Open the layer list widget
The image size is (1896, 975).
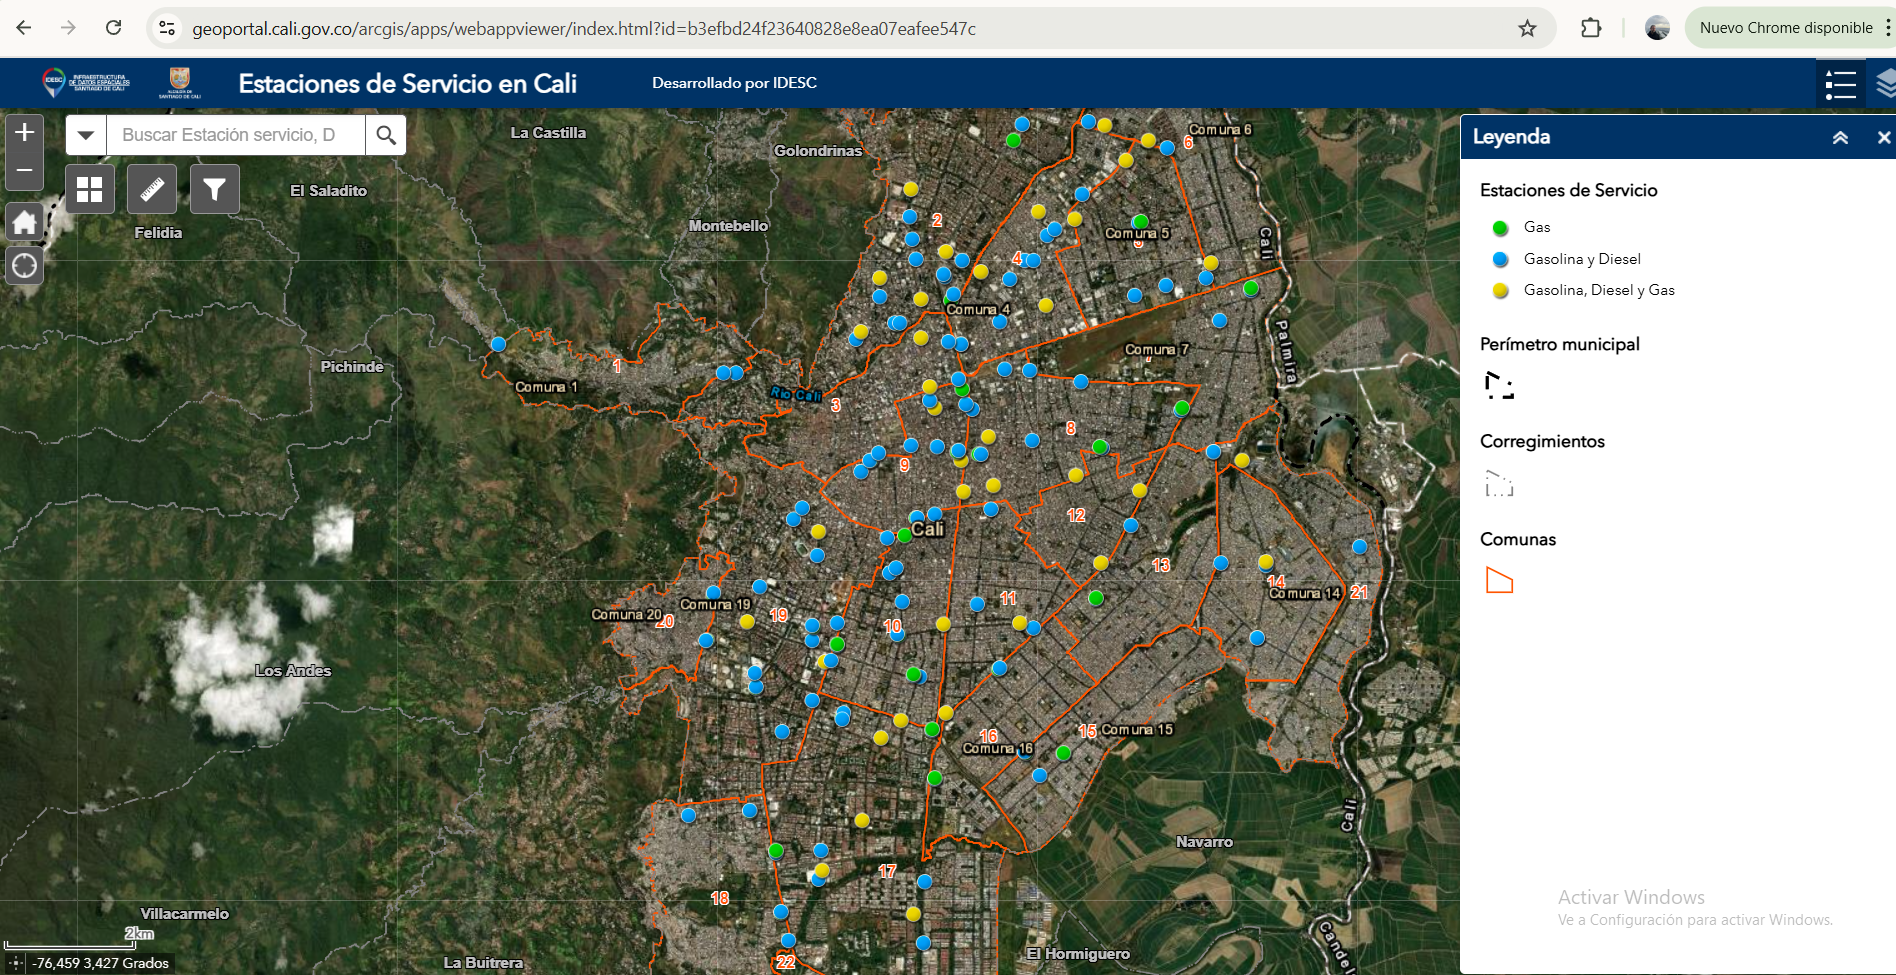click(1884, 84)
